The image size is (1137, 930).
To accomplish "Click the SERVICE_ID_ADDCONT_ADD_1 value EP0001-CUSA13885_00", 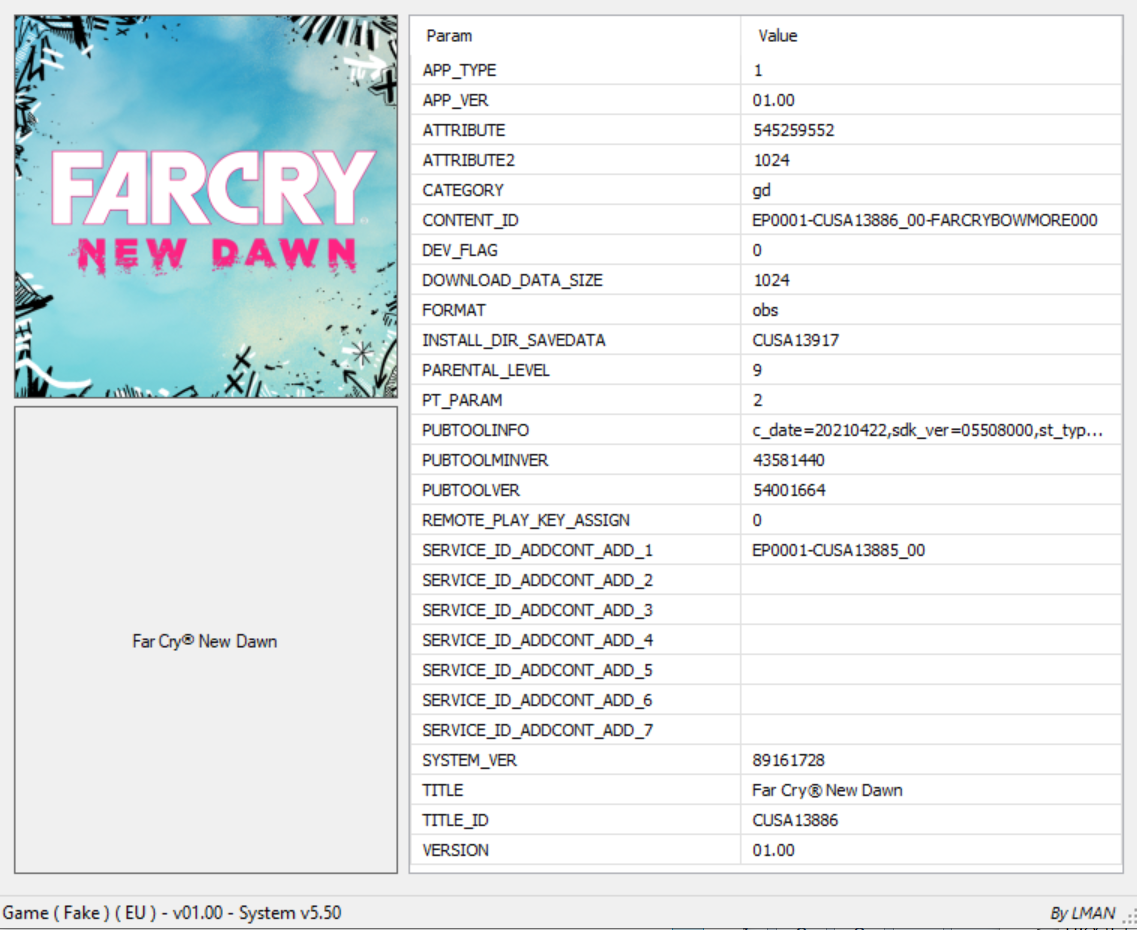I will click(x=838, y=550).
